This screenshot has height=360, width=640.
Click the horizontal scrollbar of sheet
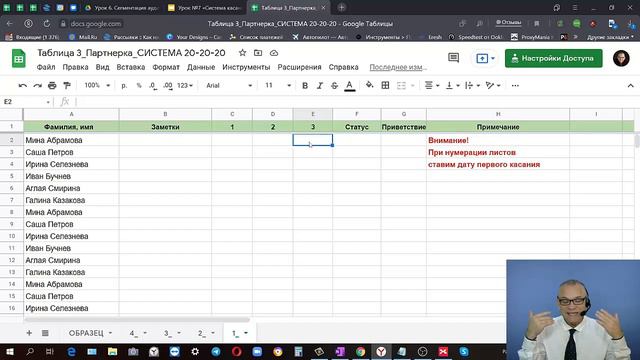click(x=137, y=320)
